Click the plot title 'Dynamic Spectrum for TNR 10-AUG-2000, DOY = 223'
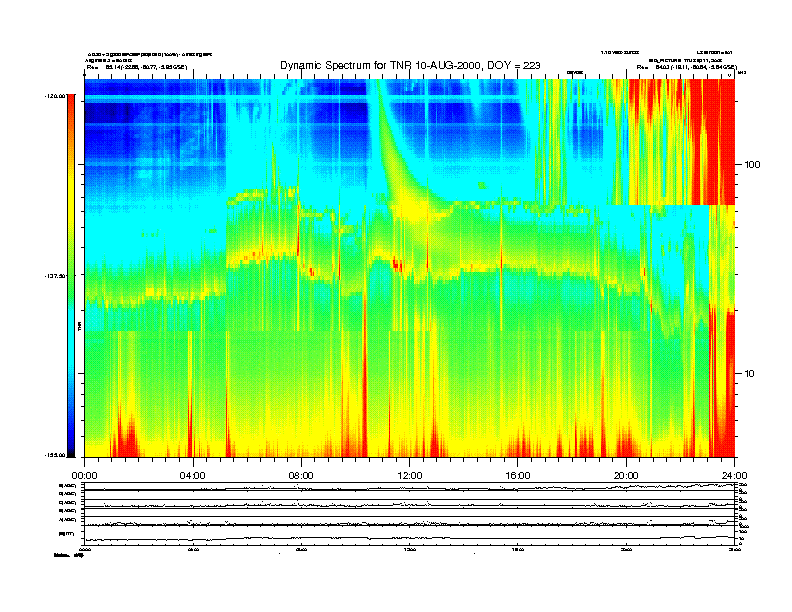 (x=410, y=65)
